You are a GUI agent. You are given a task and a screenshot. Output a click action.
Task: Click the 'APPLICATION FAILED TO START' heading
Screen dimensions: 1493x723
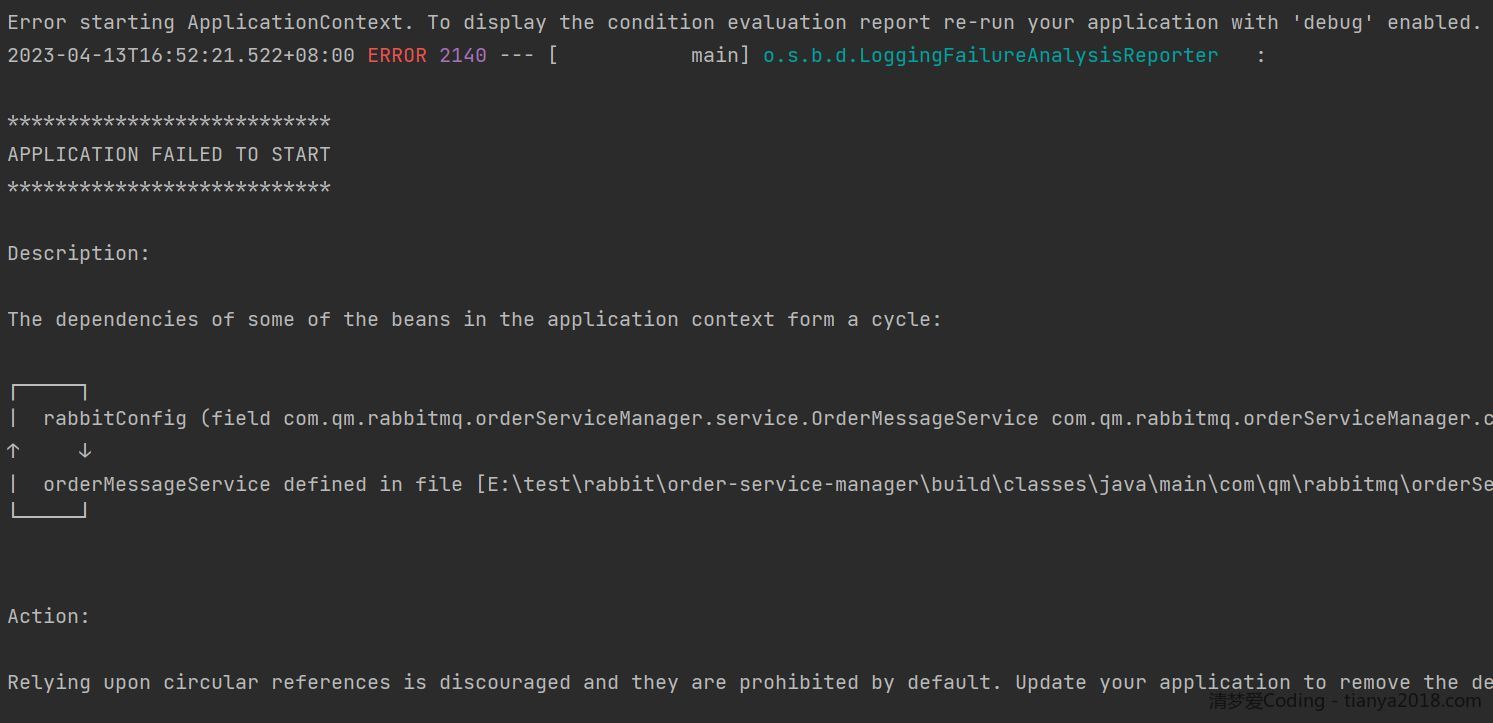(x=168, y=154)
